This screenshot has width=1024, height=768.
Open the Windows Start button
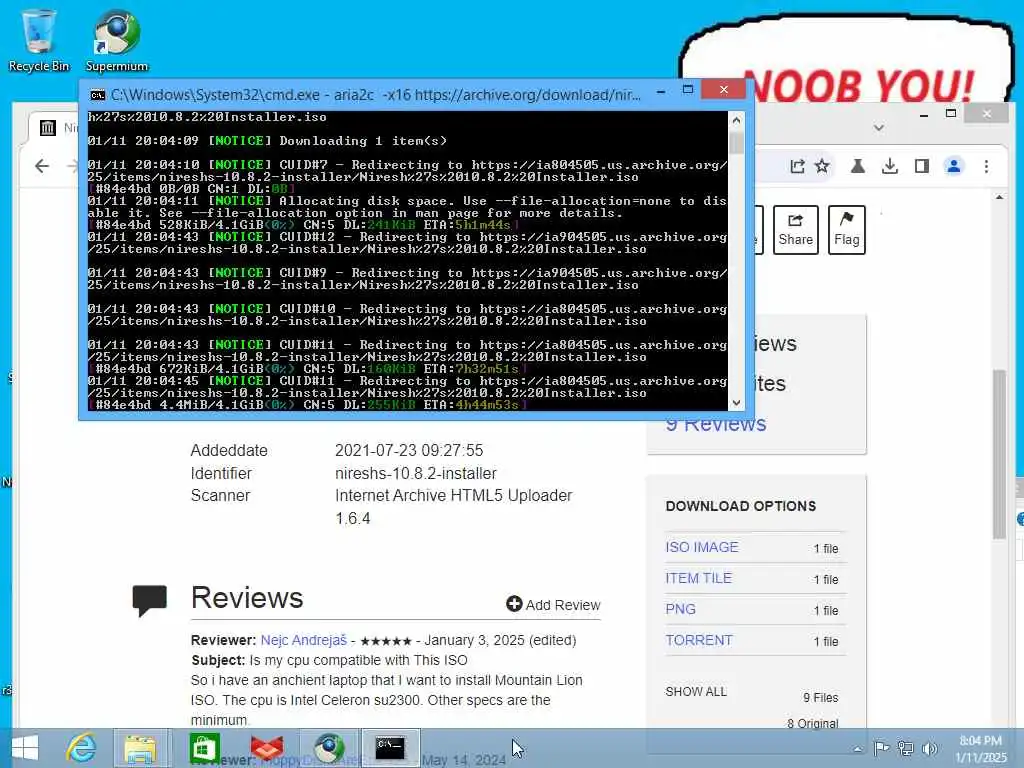pos(25,748)
